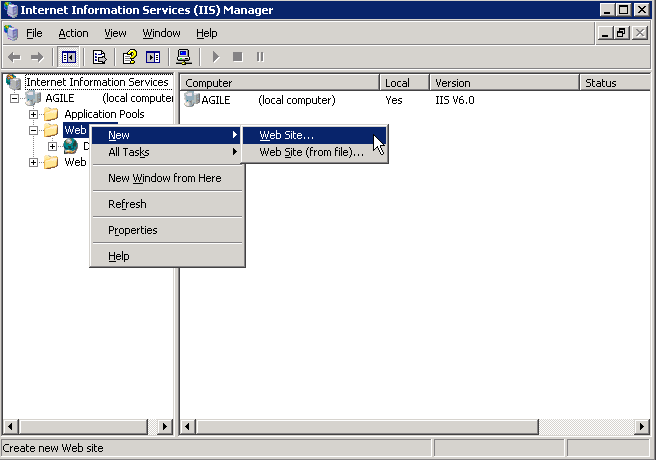Click the Pause item toolbar button

pos(260,57)
